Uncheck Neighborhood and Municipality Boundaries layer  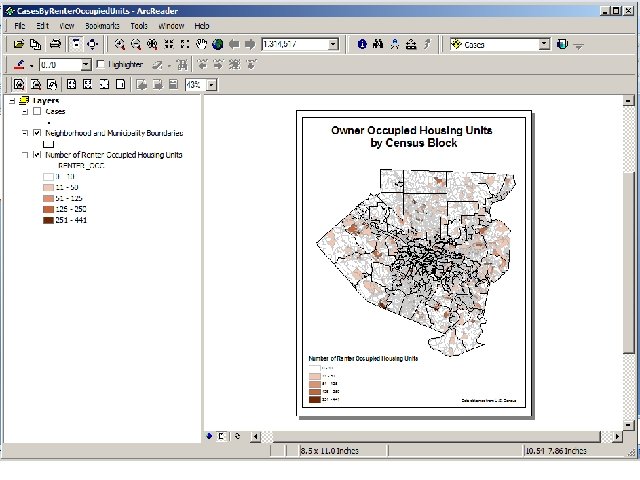click(38, 133)
